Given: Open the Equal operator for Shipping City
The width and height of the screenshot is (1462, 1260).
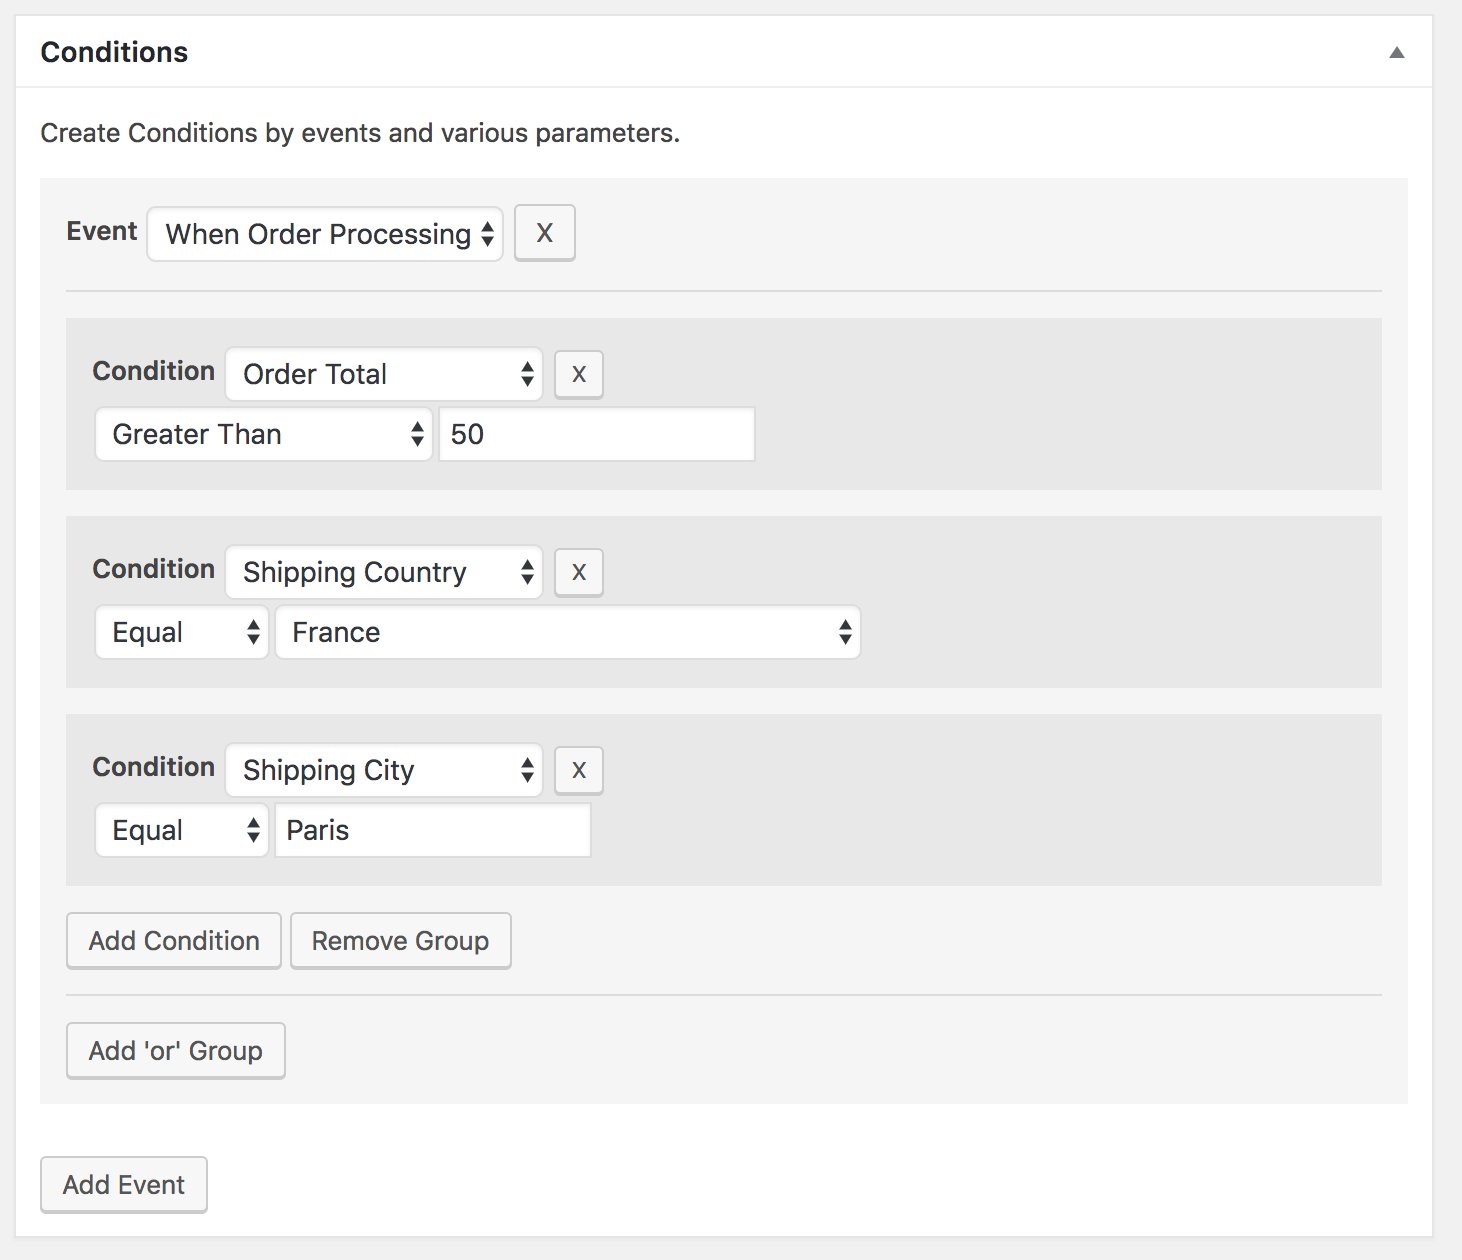Looking at the screenshot, I should coord(182,830).
